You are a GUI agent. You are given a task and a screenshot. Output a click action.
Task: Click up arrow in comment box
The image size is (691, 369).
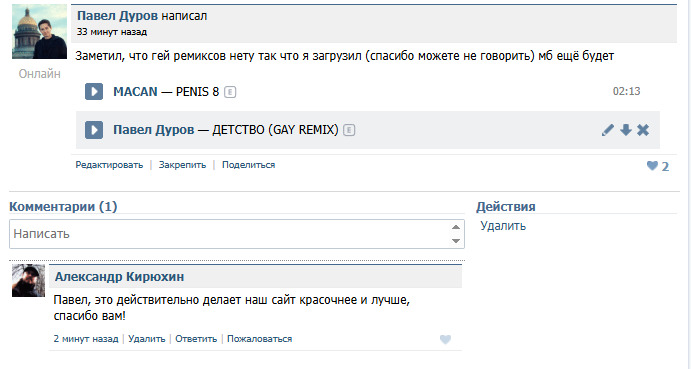(x=456, y=227)
